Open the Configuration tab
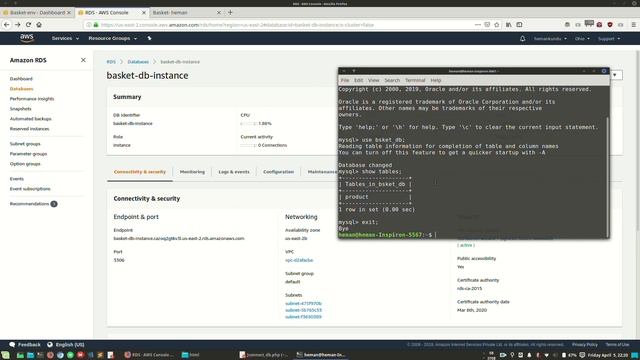 [x=278, y=172]
